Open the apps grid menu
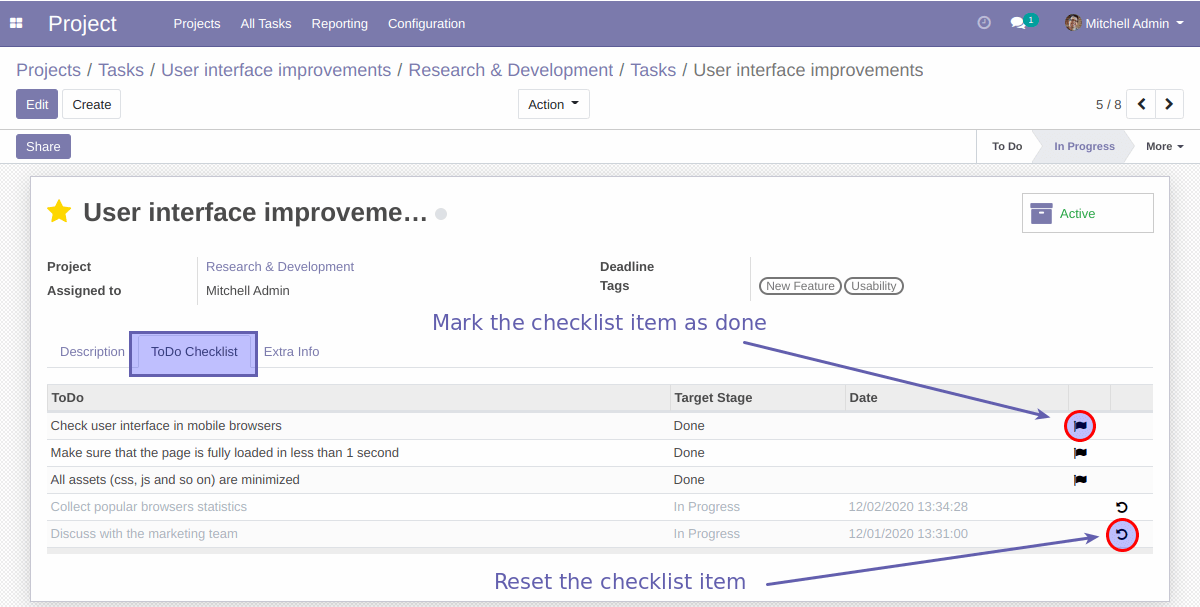This screenshot has width=1200, height=607. 16,23
